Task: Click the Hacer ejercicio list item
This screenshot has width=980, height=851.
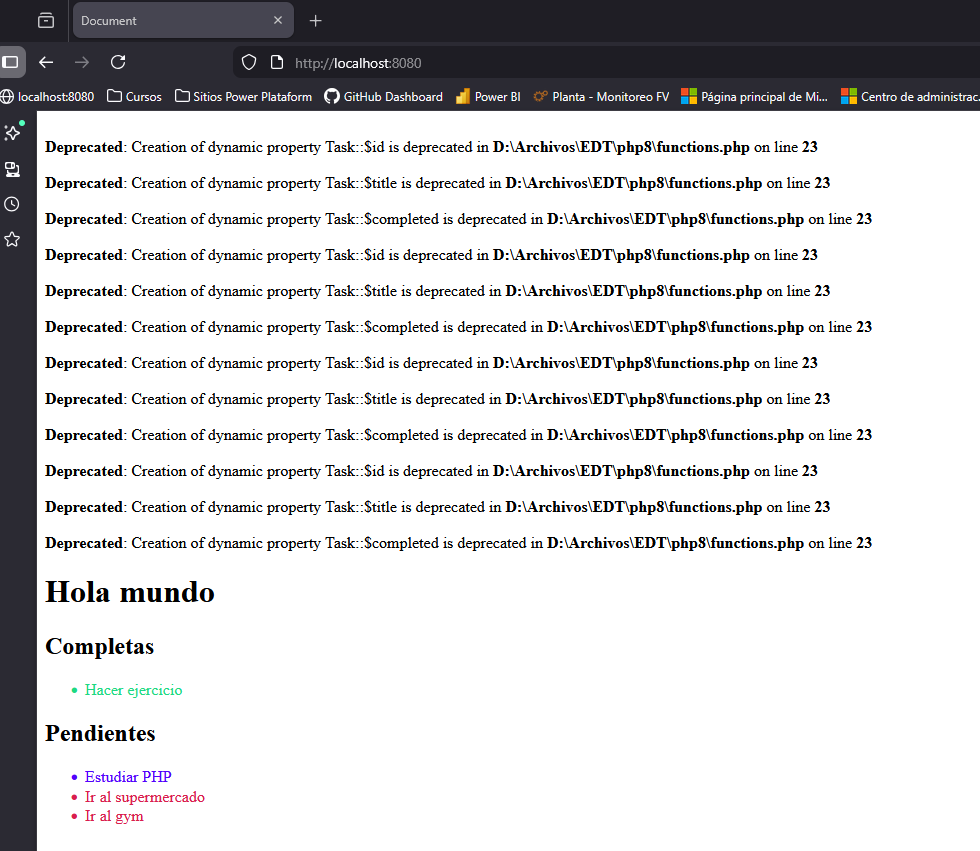Action: (x=133, y=690)
